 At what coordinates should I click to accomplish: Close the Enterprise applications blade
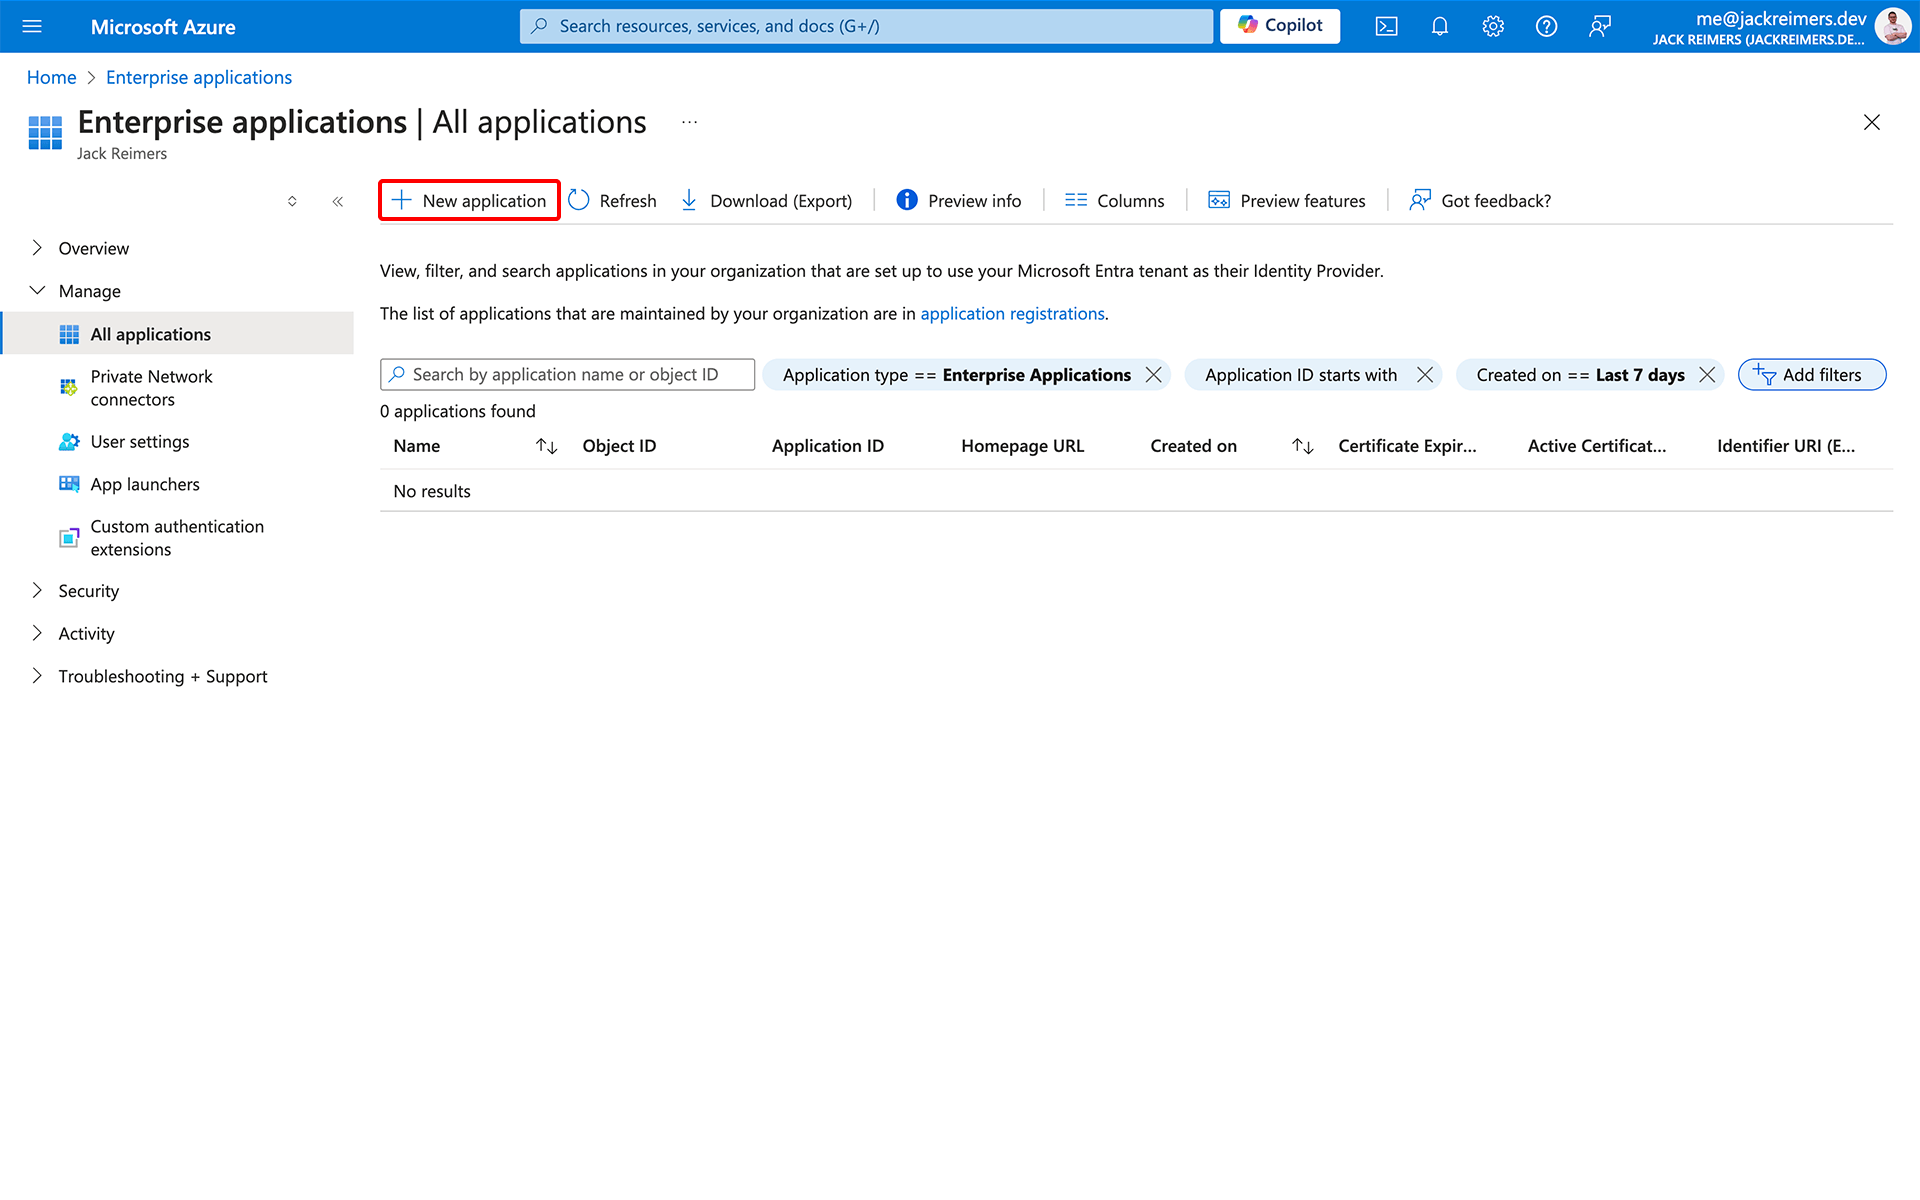pos(1872,122)
